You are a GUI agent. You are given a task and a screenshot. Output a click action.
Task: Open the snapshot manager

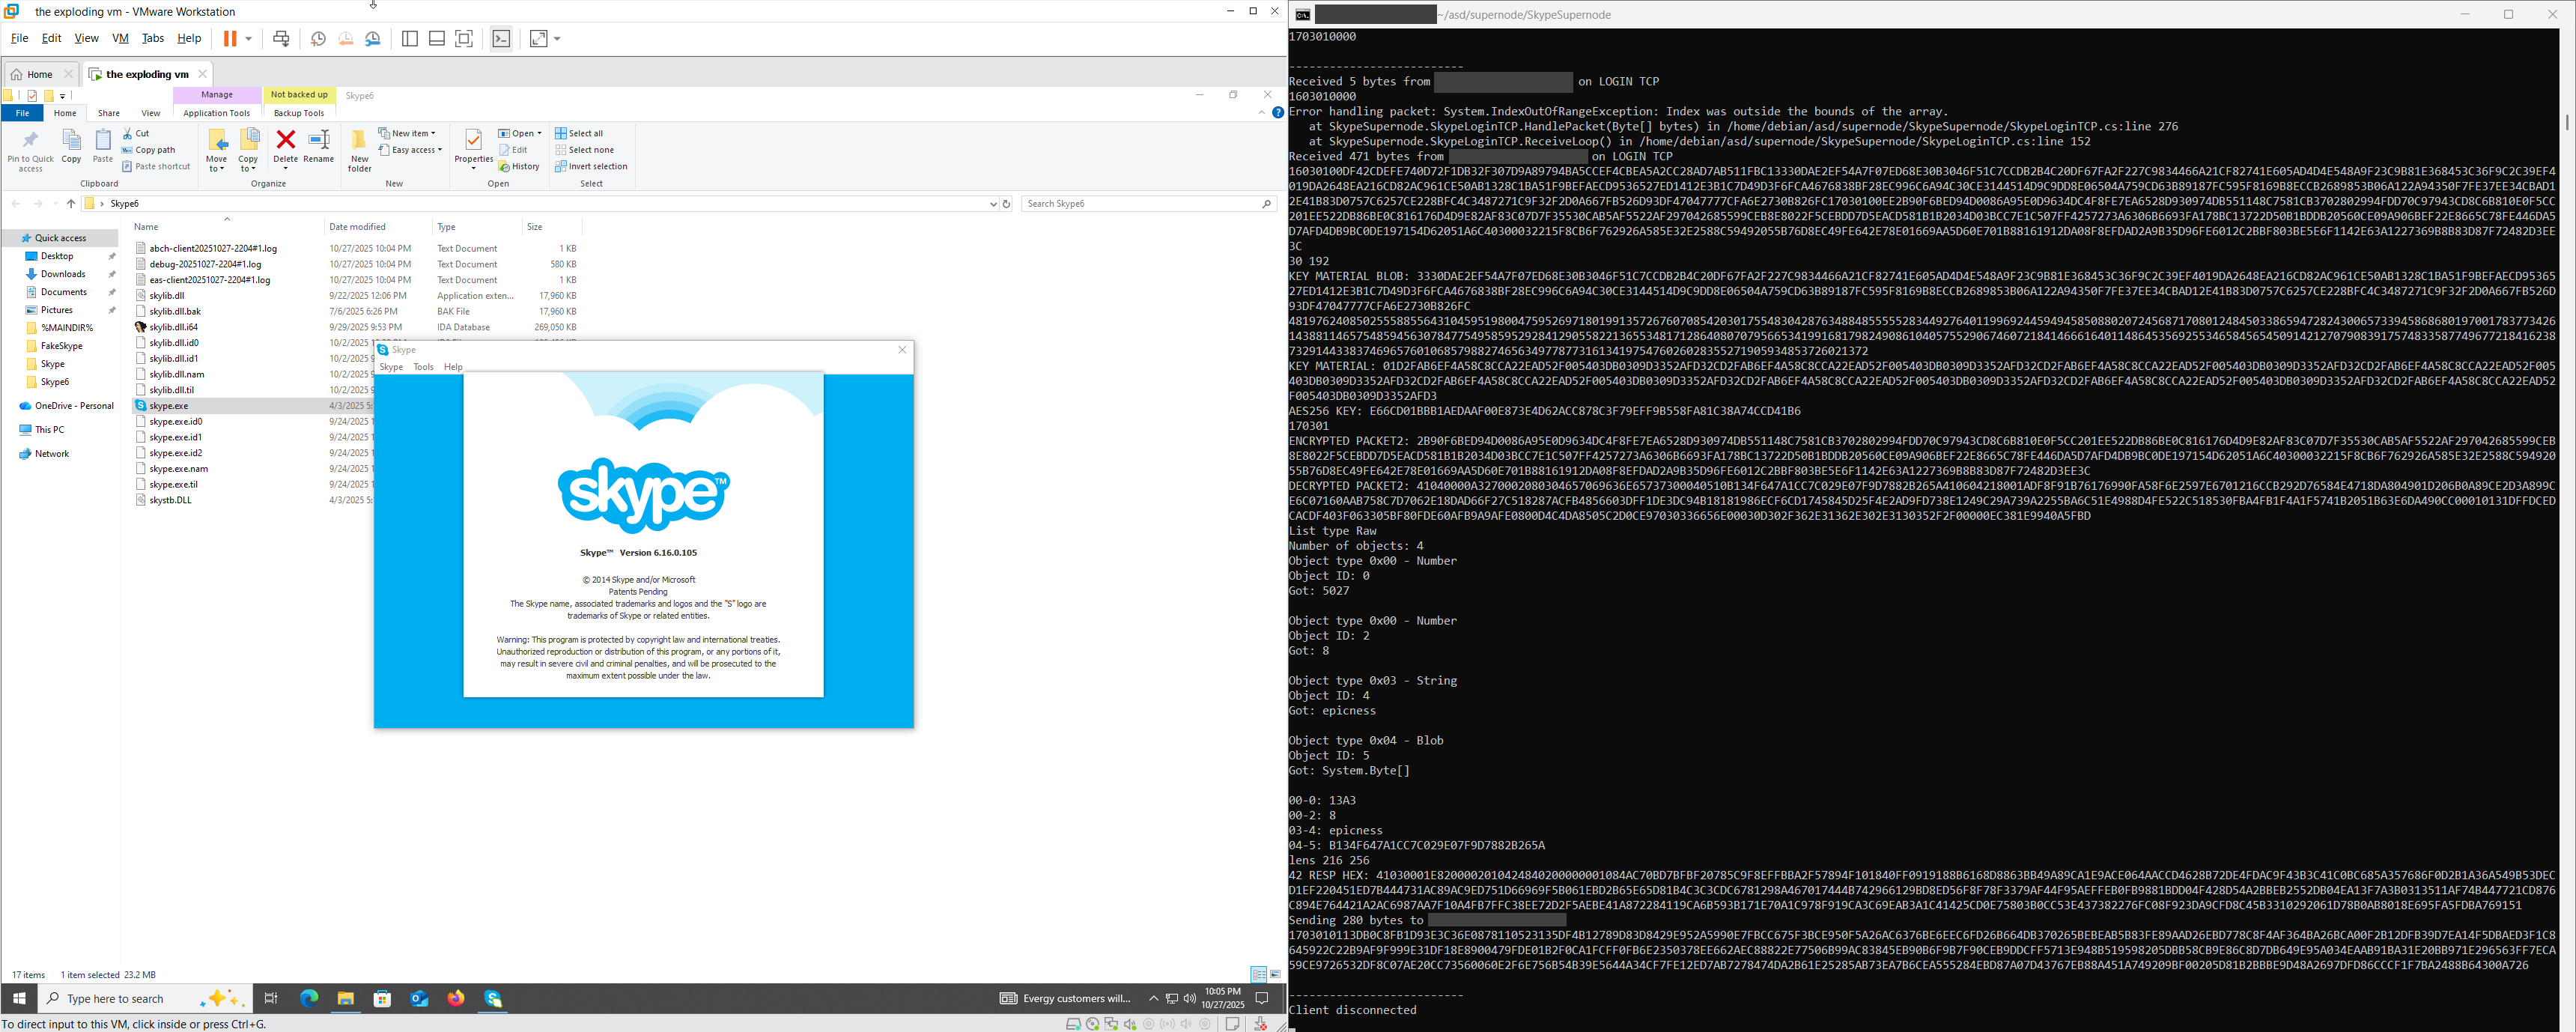point(373,38)
